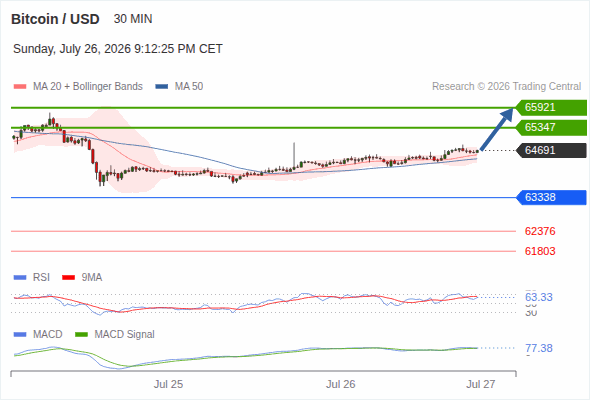590x400 pixels.
Task: Click the blue upward forecast arrow
Action: 497,129
